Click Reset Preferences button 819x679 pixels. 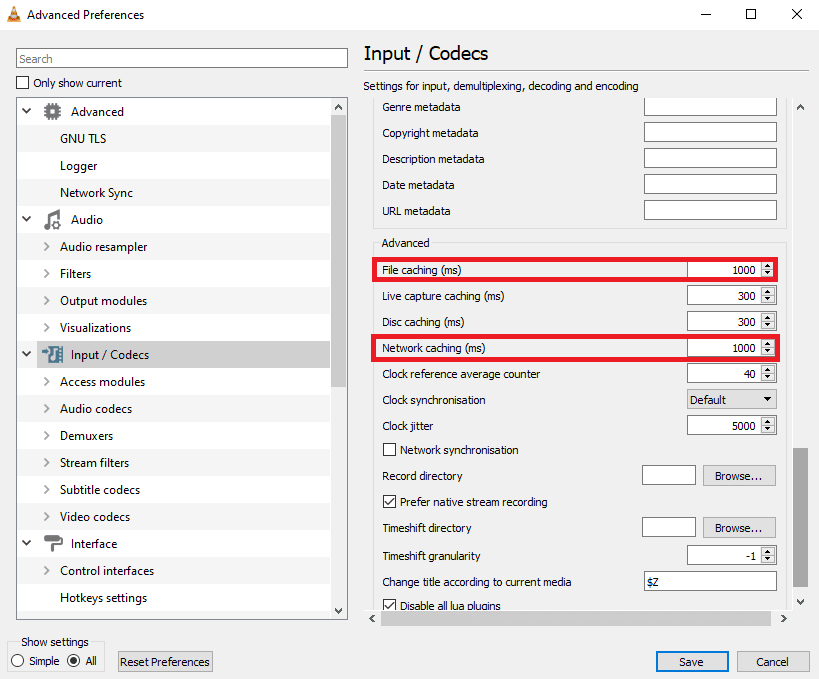(x=165, y=662)
